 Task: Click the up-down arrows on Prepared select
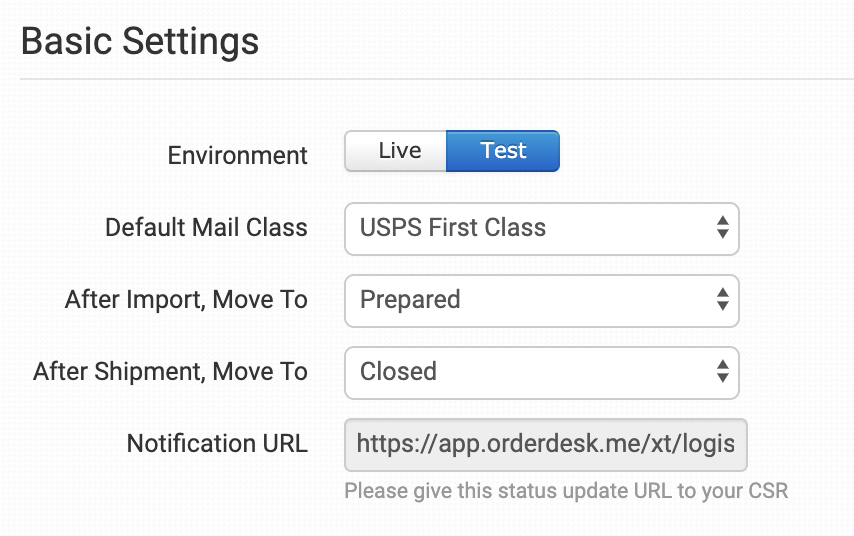[x=722, y=300]
